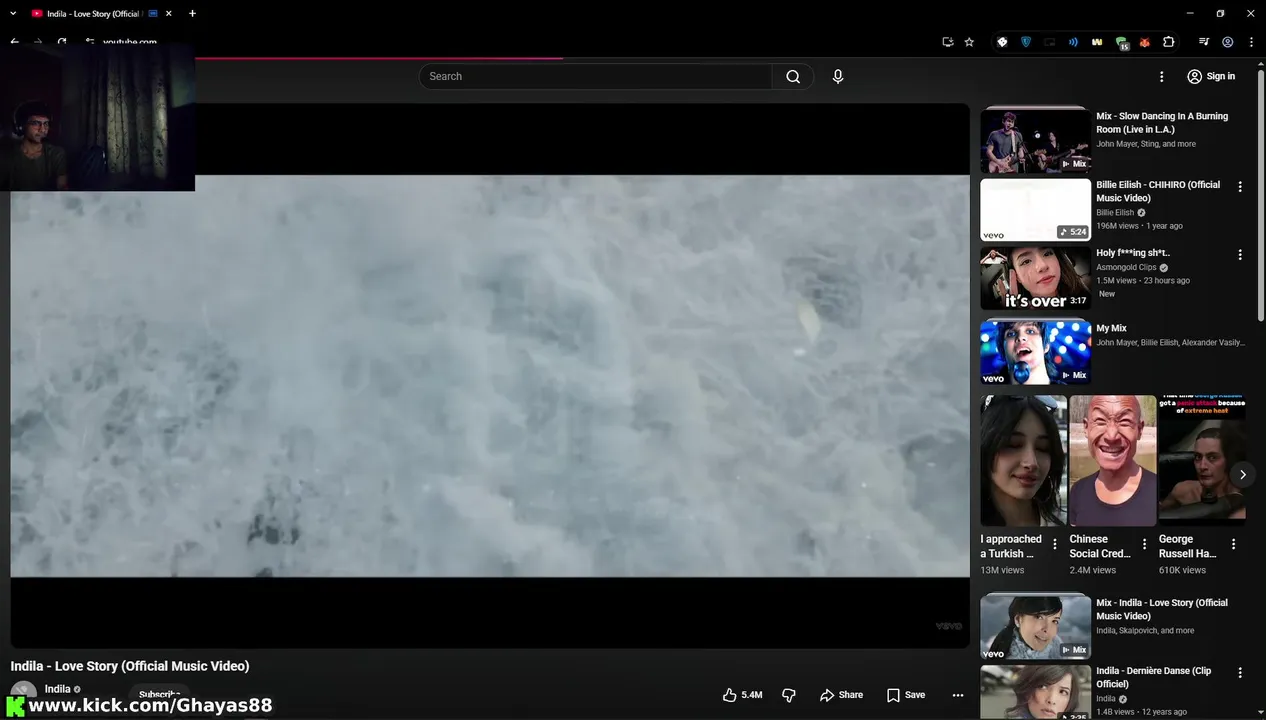
Task: Click the video title text
Action: click(130, 666)
